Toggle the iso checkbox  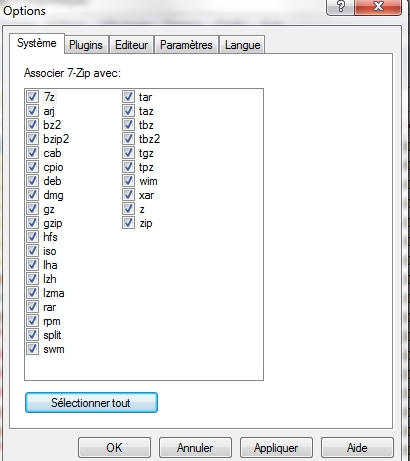coord(32,251)
